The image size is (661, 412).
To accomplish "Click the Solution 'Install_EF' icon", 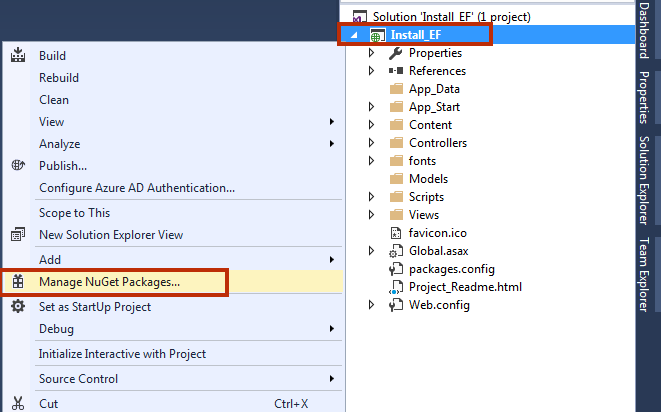I will [359, 17].
